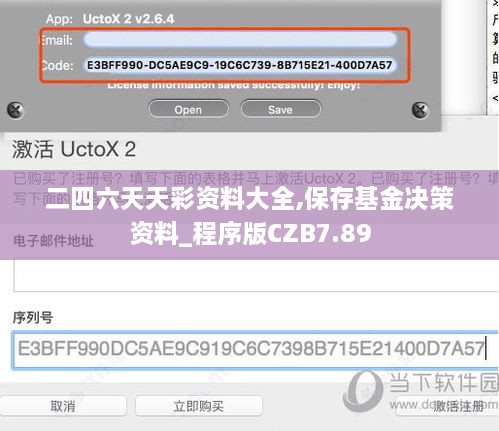The height and width of the screenshot is (431, 499).
Task: Click the License information saved message
Action: [233, 85]
